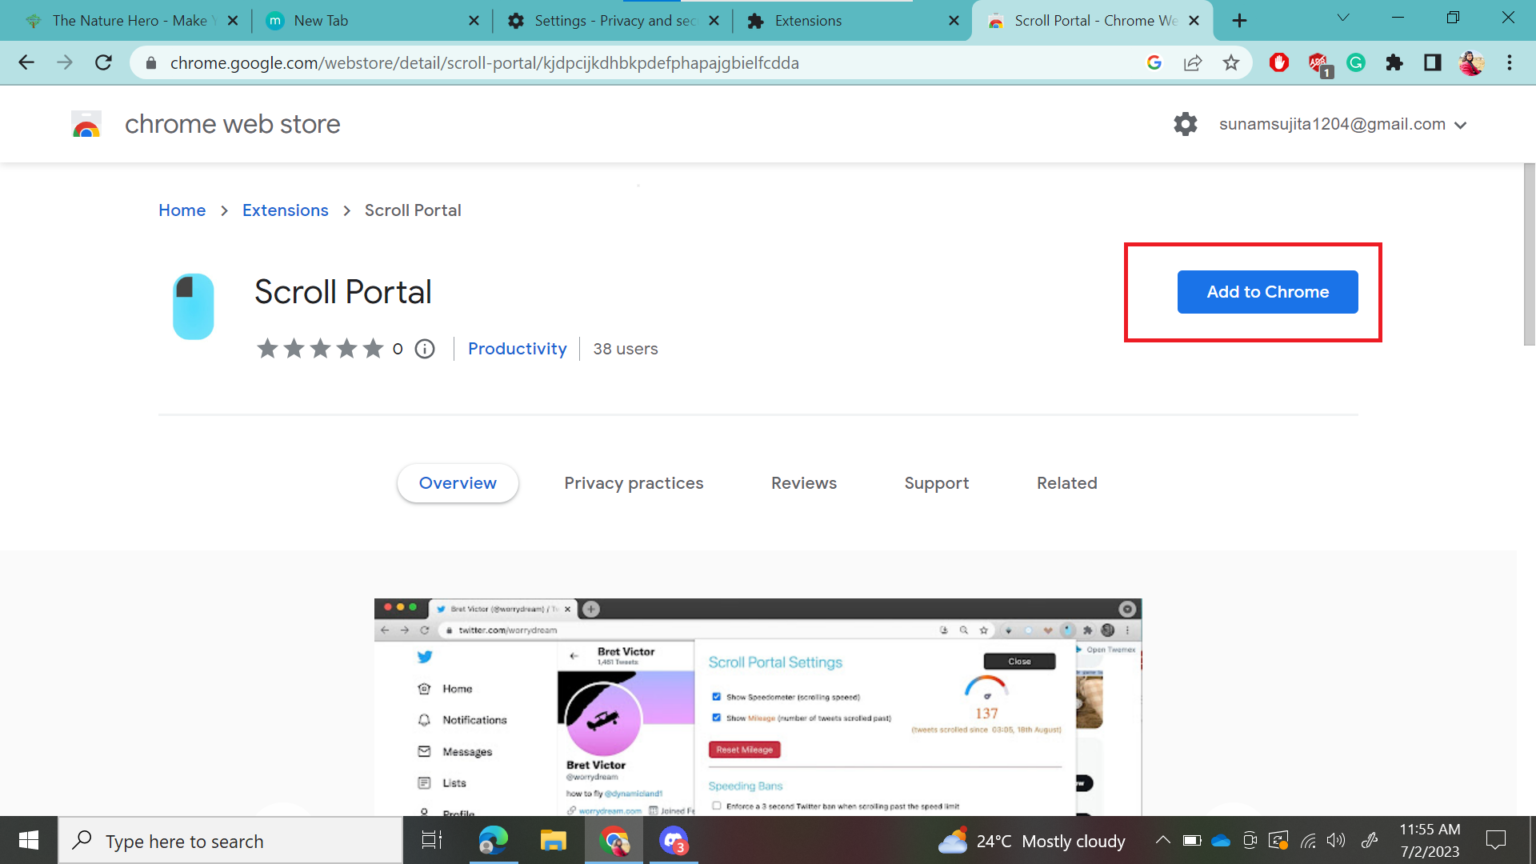Open the weather widget 24°C
This screenshot has height=864, width=1536.
(x=1031, y=841)
